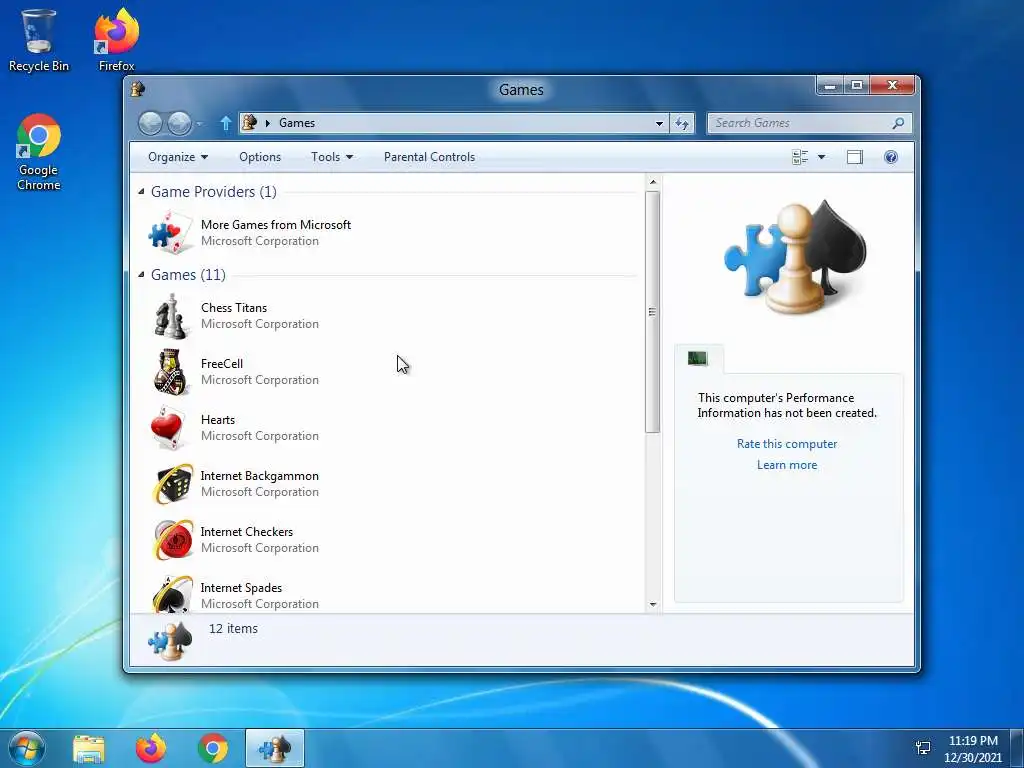Open the view options dropdown arrow
The image size is (1024, 768).
(822, 157)
